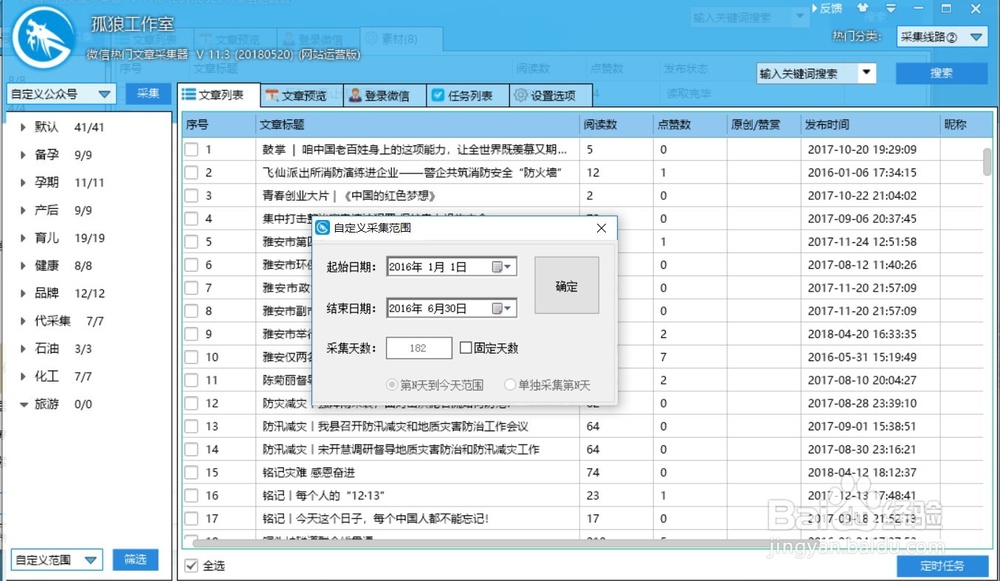Open the 采集线路② dropdown
The image size is (1000, 581).
click(940, 36)
